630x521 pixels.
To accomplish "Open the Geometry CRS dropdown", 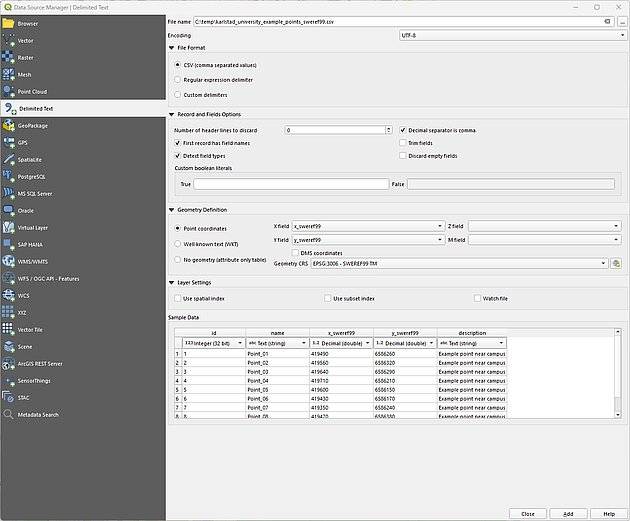I will tap(459, 264).
